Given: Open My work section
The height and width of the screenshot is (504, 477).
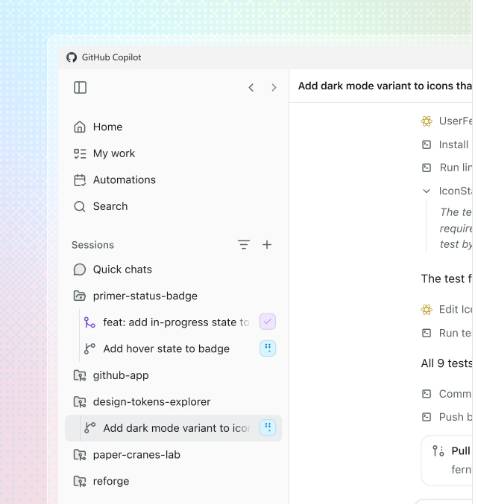Looking at the screenshot, I should click(x=104, y=154).
